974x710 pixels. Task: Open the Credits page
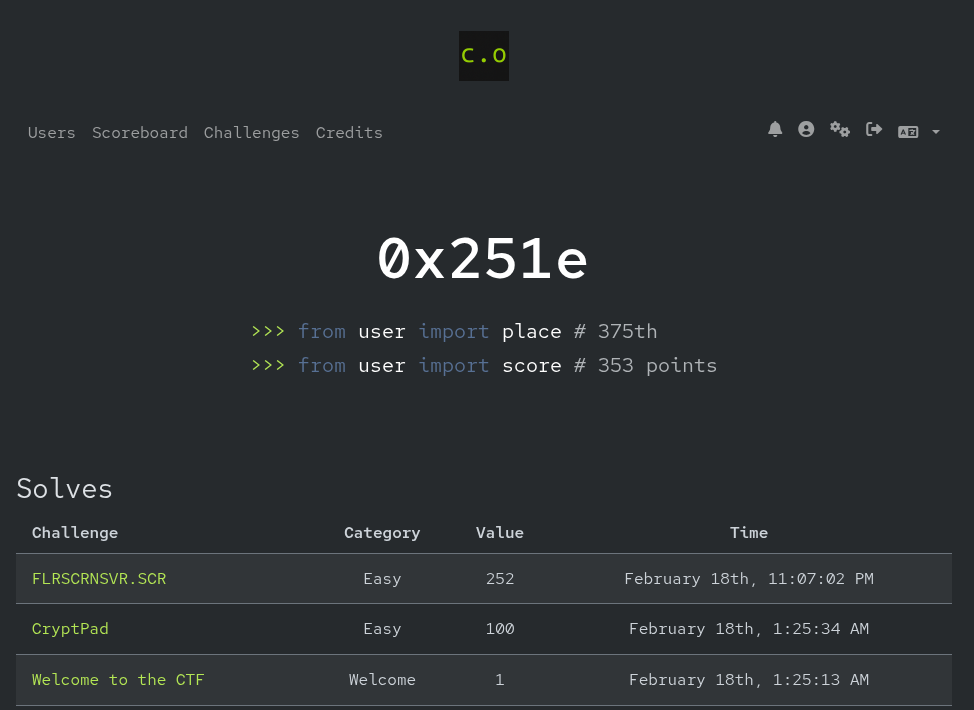(349, 133)
